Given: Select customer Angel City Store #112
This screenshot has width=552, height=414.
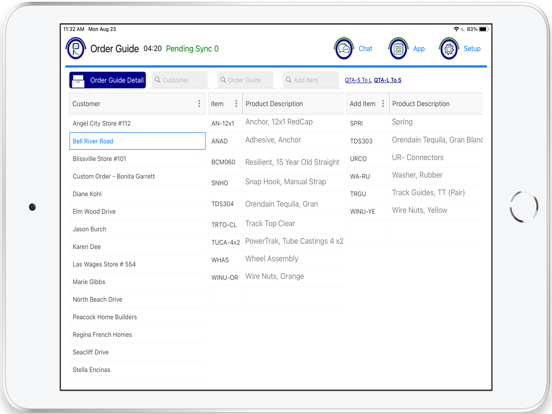Looking at the screenshot, I should (137, 123).
